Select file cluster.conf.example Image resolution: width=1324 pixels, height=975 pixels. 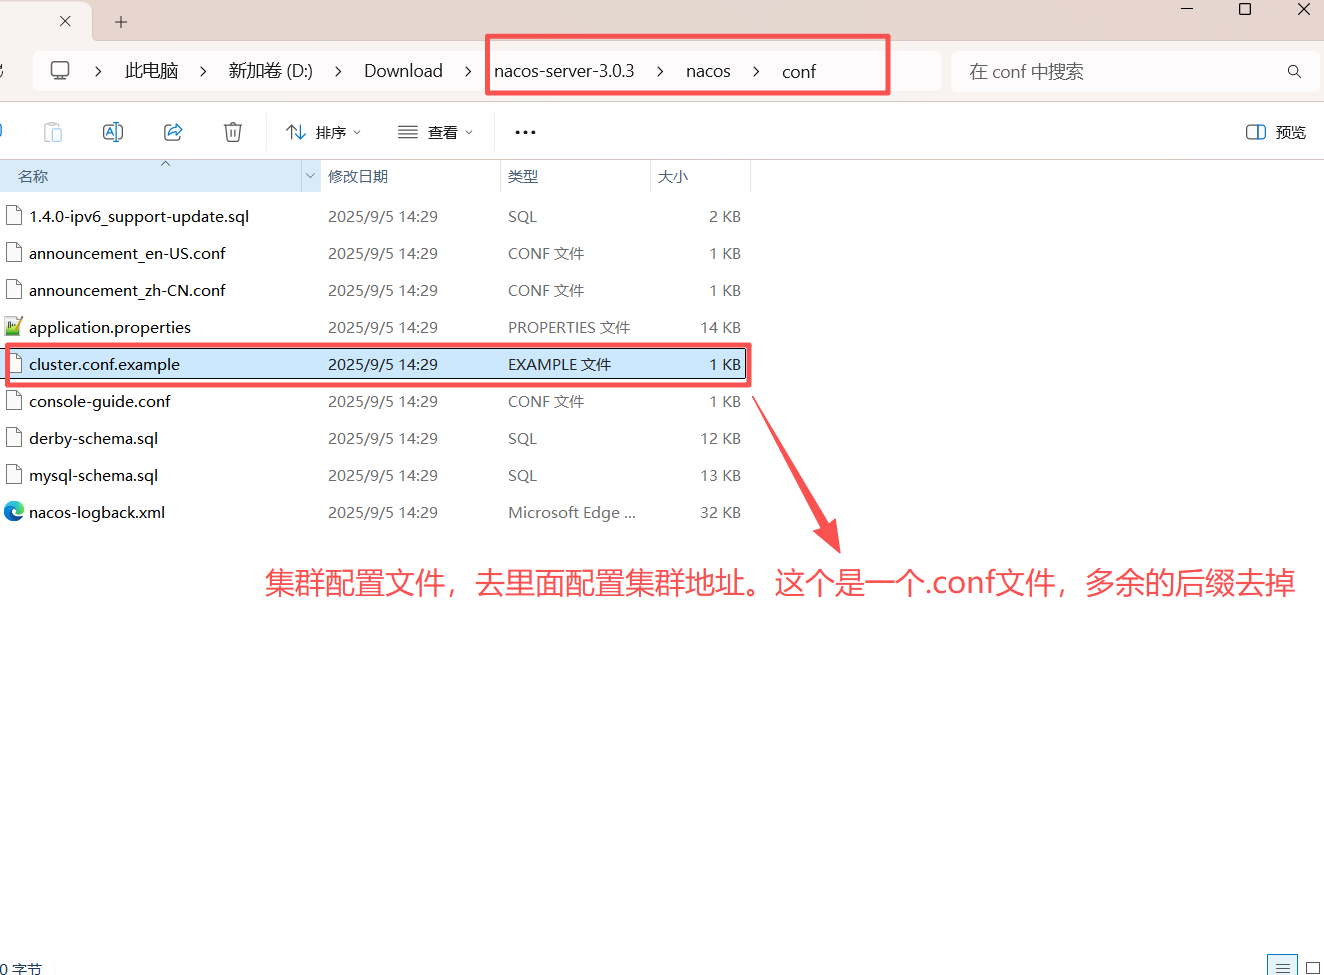coord(104,364)
